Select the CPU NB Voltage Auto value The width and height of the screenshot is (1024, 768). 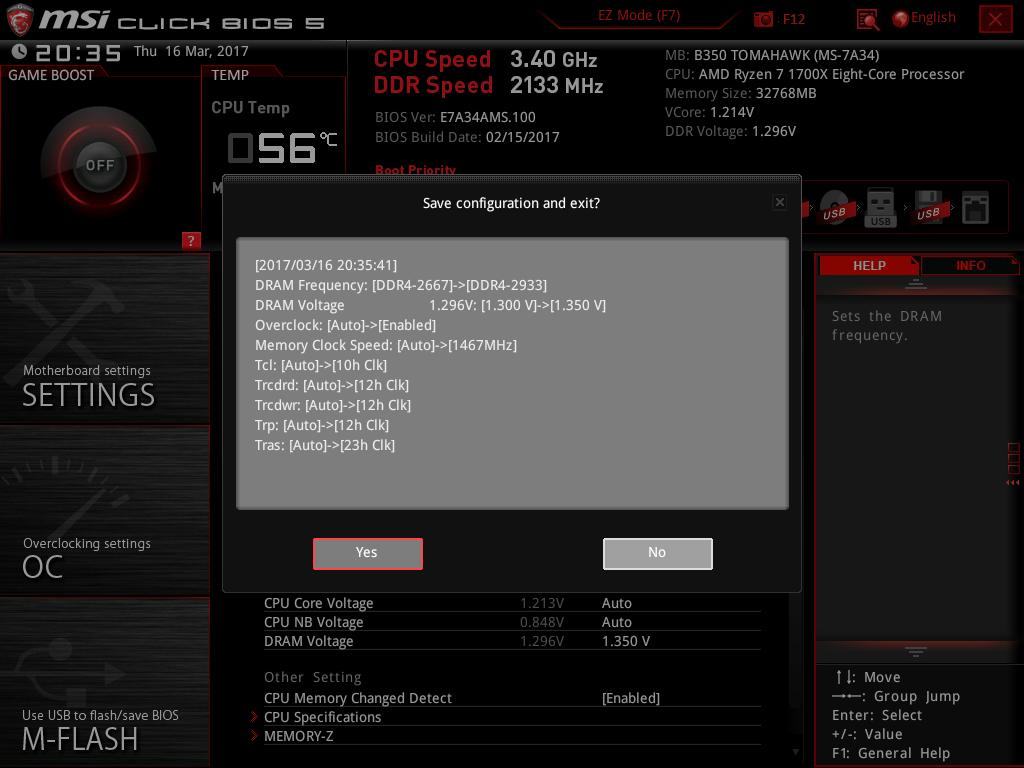click(x=616, y=622)
